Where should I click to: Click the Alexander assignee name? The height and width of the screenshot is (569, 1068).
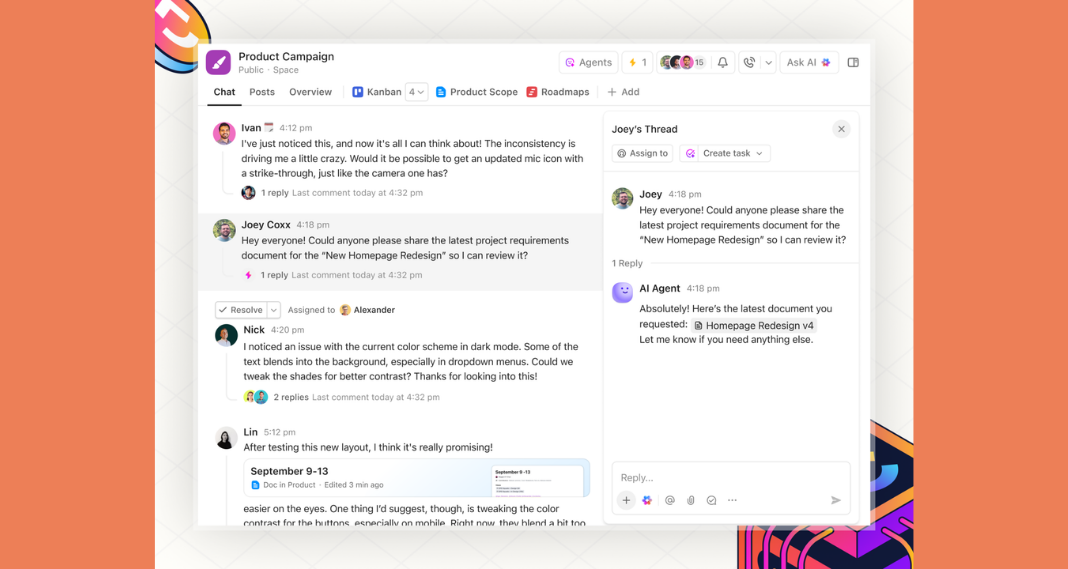pyautogui.click(x=374, y=310)
